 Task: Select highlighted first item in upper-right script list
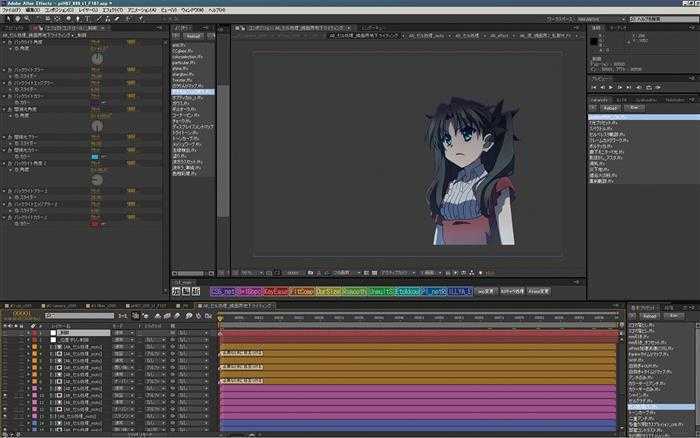(x=644, y=117)
